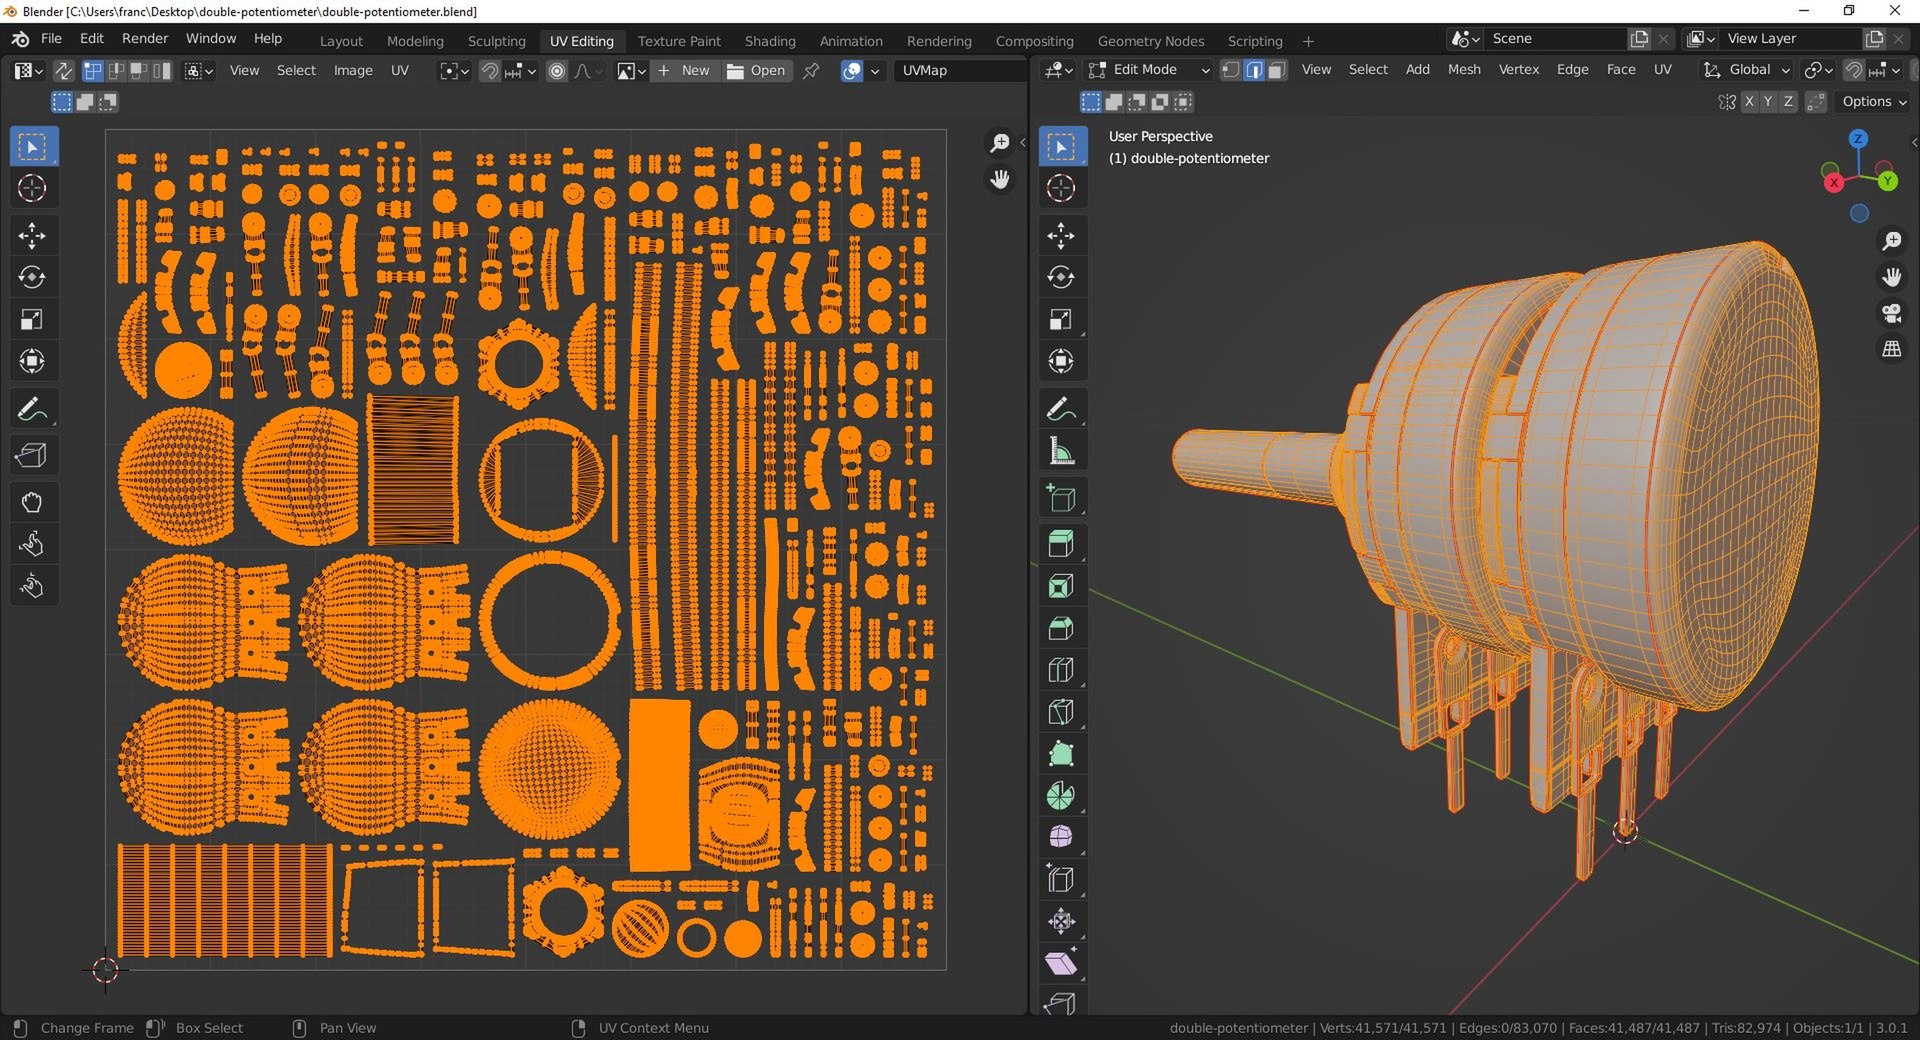
Task: Expand the Options dropdown
Action: pyautogui.click(x=1874, y=102)
